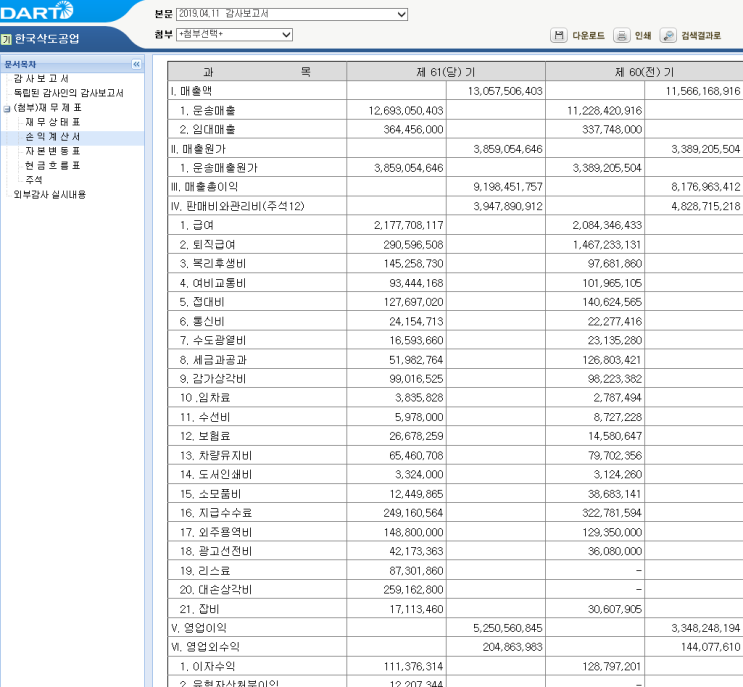
Task: Open 재무상태표 in the tree
Action: (x=53, y=122)
